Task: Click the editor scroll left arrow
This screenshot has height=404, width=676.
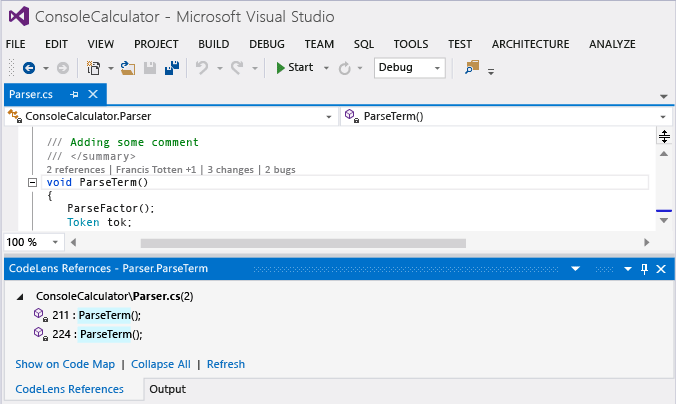Action: point(73,242)
